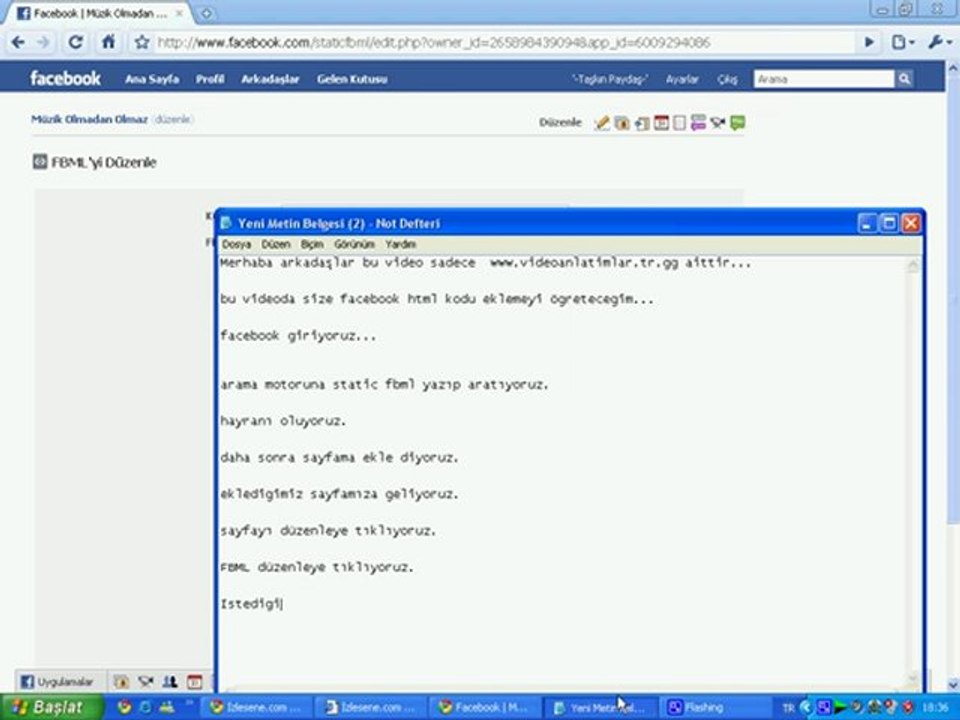Switch to Facebook | M... taskbar button
The height and width of the screenshot is (720, 960).
click(x=485, y=707)
